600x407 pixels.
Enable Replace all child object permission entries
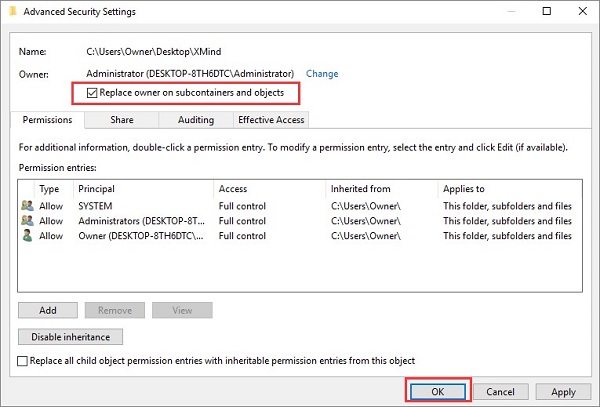coord(24,361)
